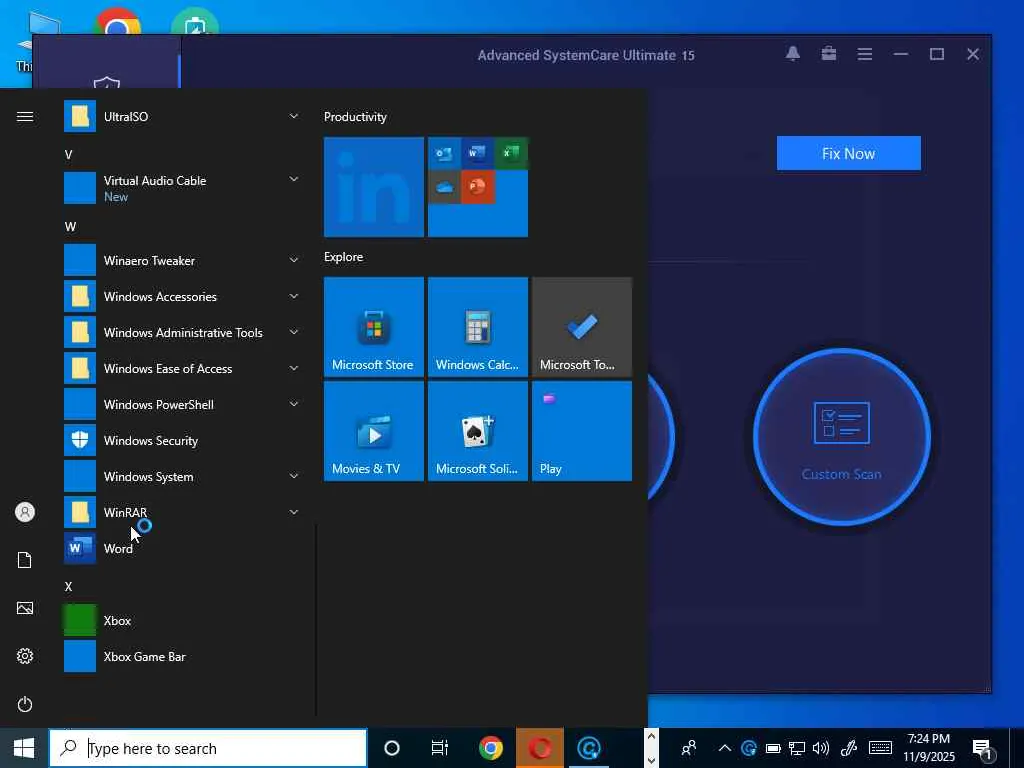Open the network tray icon
This screenshot has height=768, width=1024.
(797, 748)
